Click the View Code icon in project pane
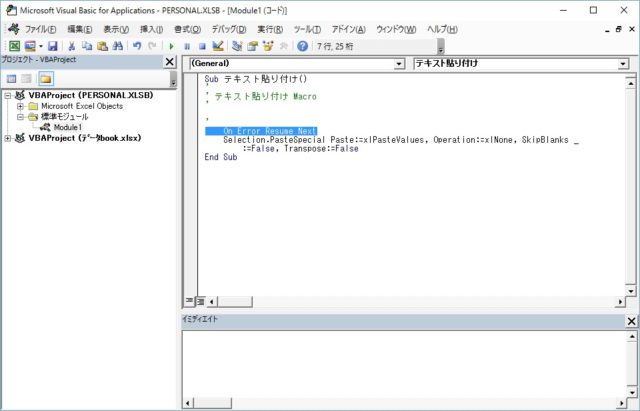 11,78
